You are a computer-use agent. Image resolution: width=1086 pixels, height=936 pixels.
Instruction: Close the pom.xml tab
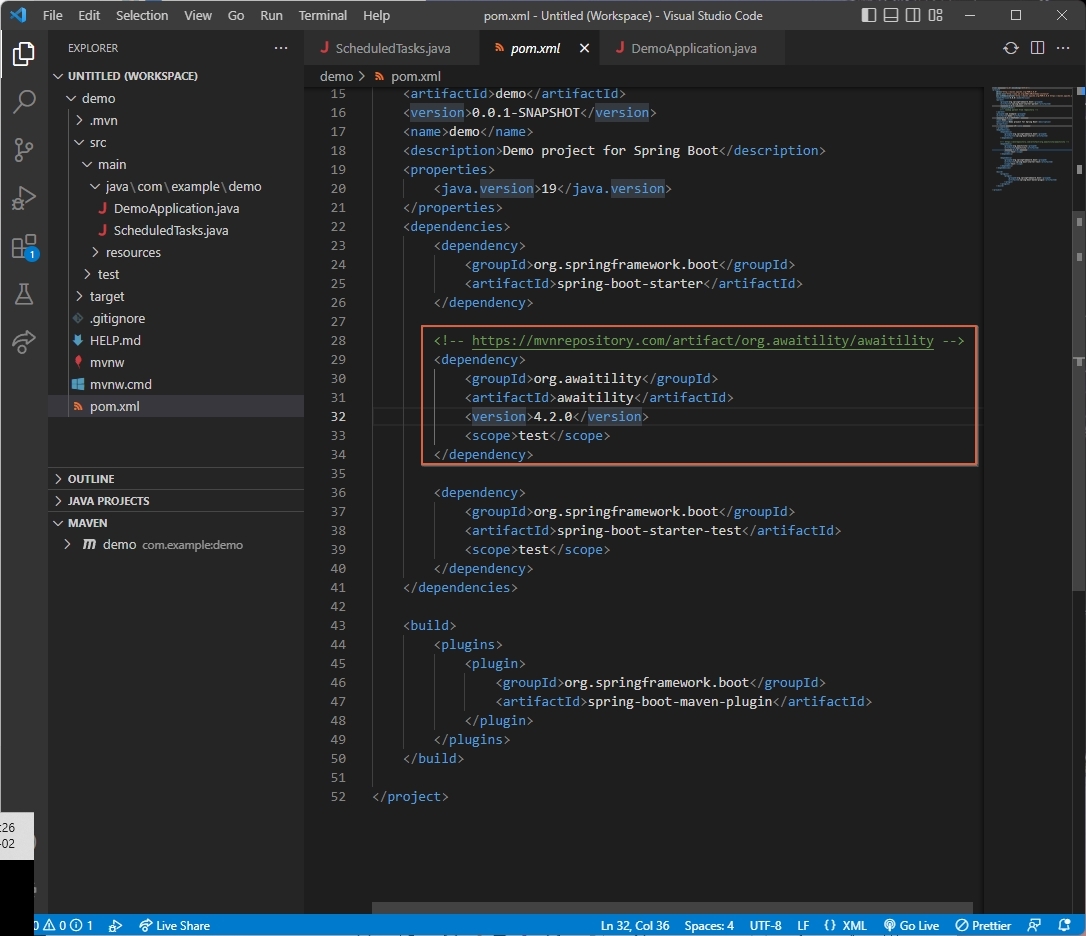coord(584,48)
